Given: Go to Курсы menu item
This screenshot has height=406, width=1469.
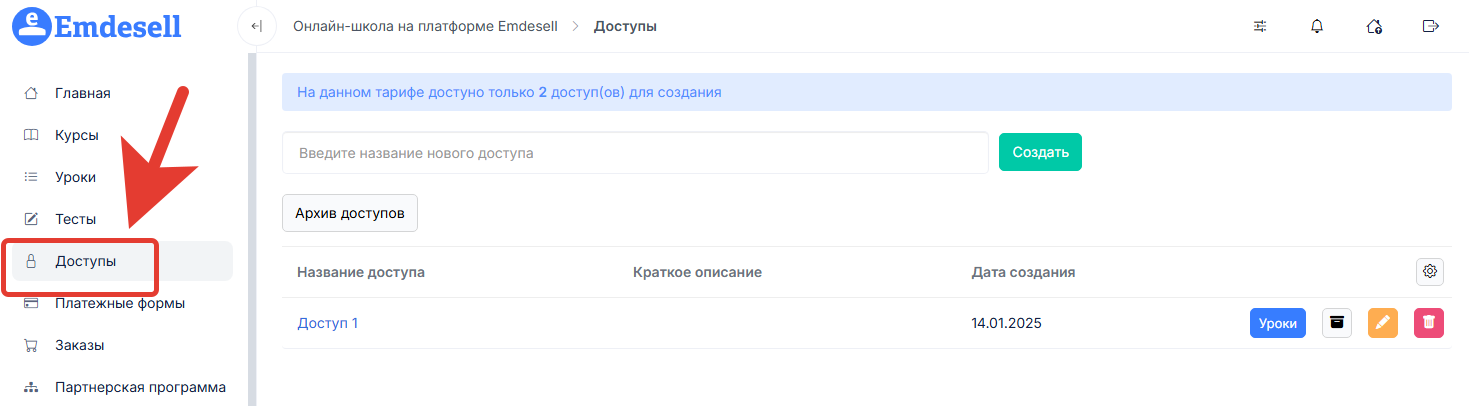Looking at the screenshot, I should (x=76, y=135).
